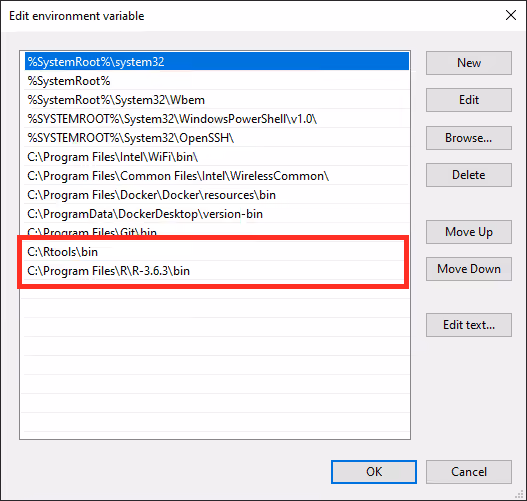Viewport: 527px width, 501px height.
Task: Select the OpenSSH path entry
Action: [217, 138]
